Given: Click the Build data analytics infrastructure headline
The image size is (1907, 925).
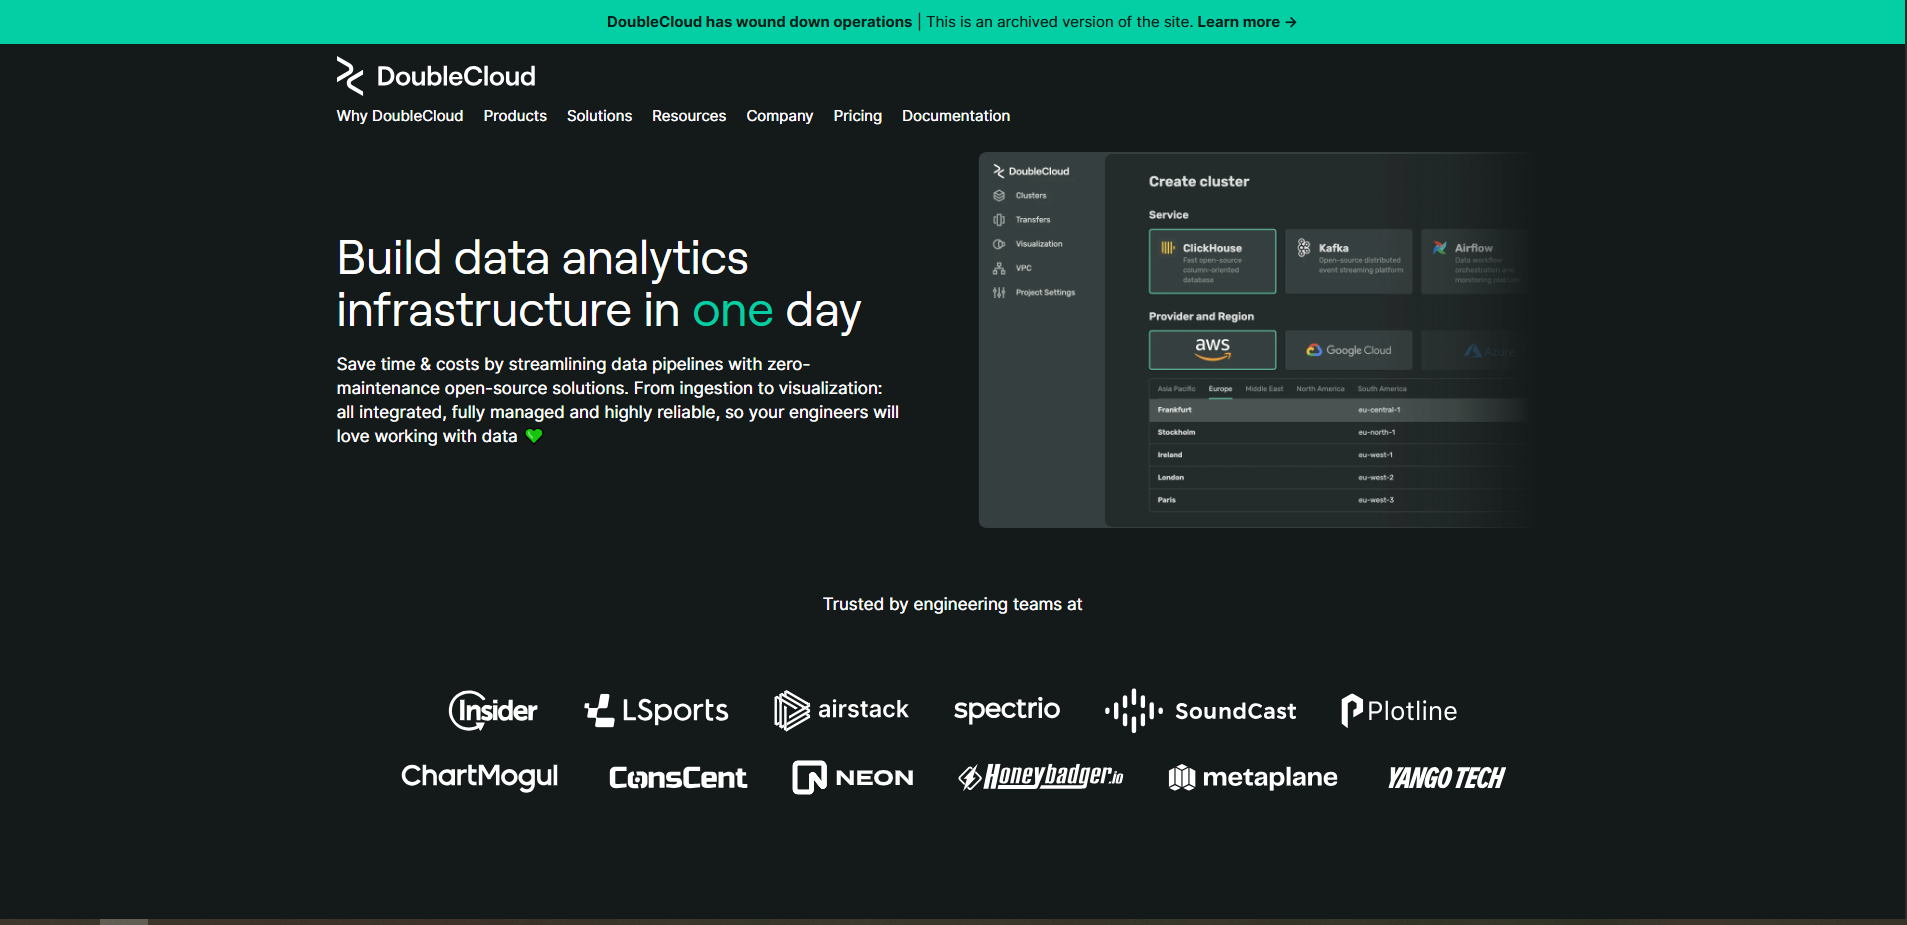Looking at the screenshot, I should point(598,284).
